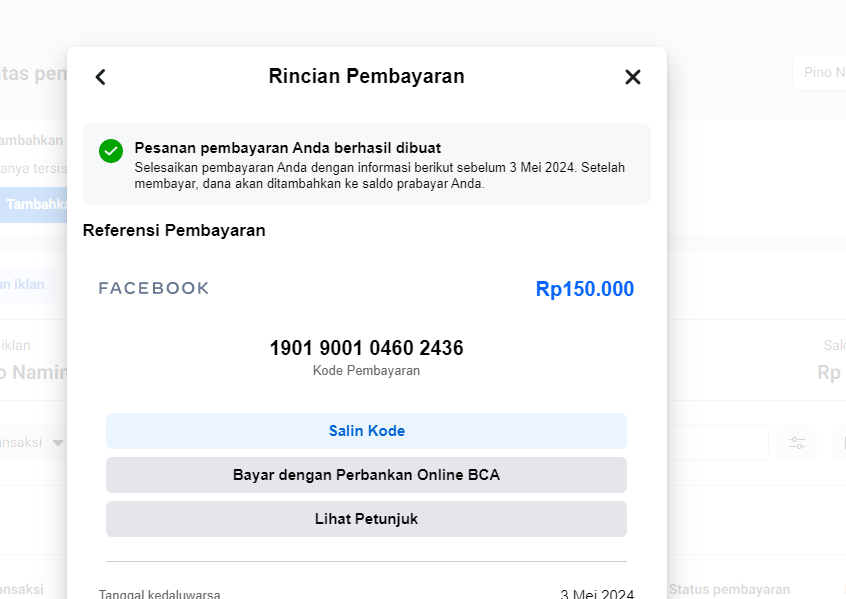Click the green success checkmark icon

[111, 151]
